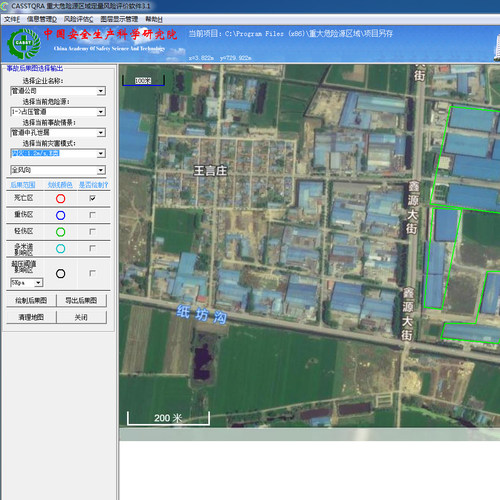This screenshot has height=500, width=500.
Task: Open the 风险评估 menu
Action: (78, 19)
